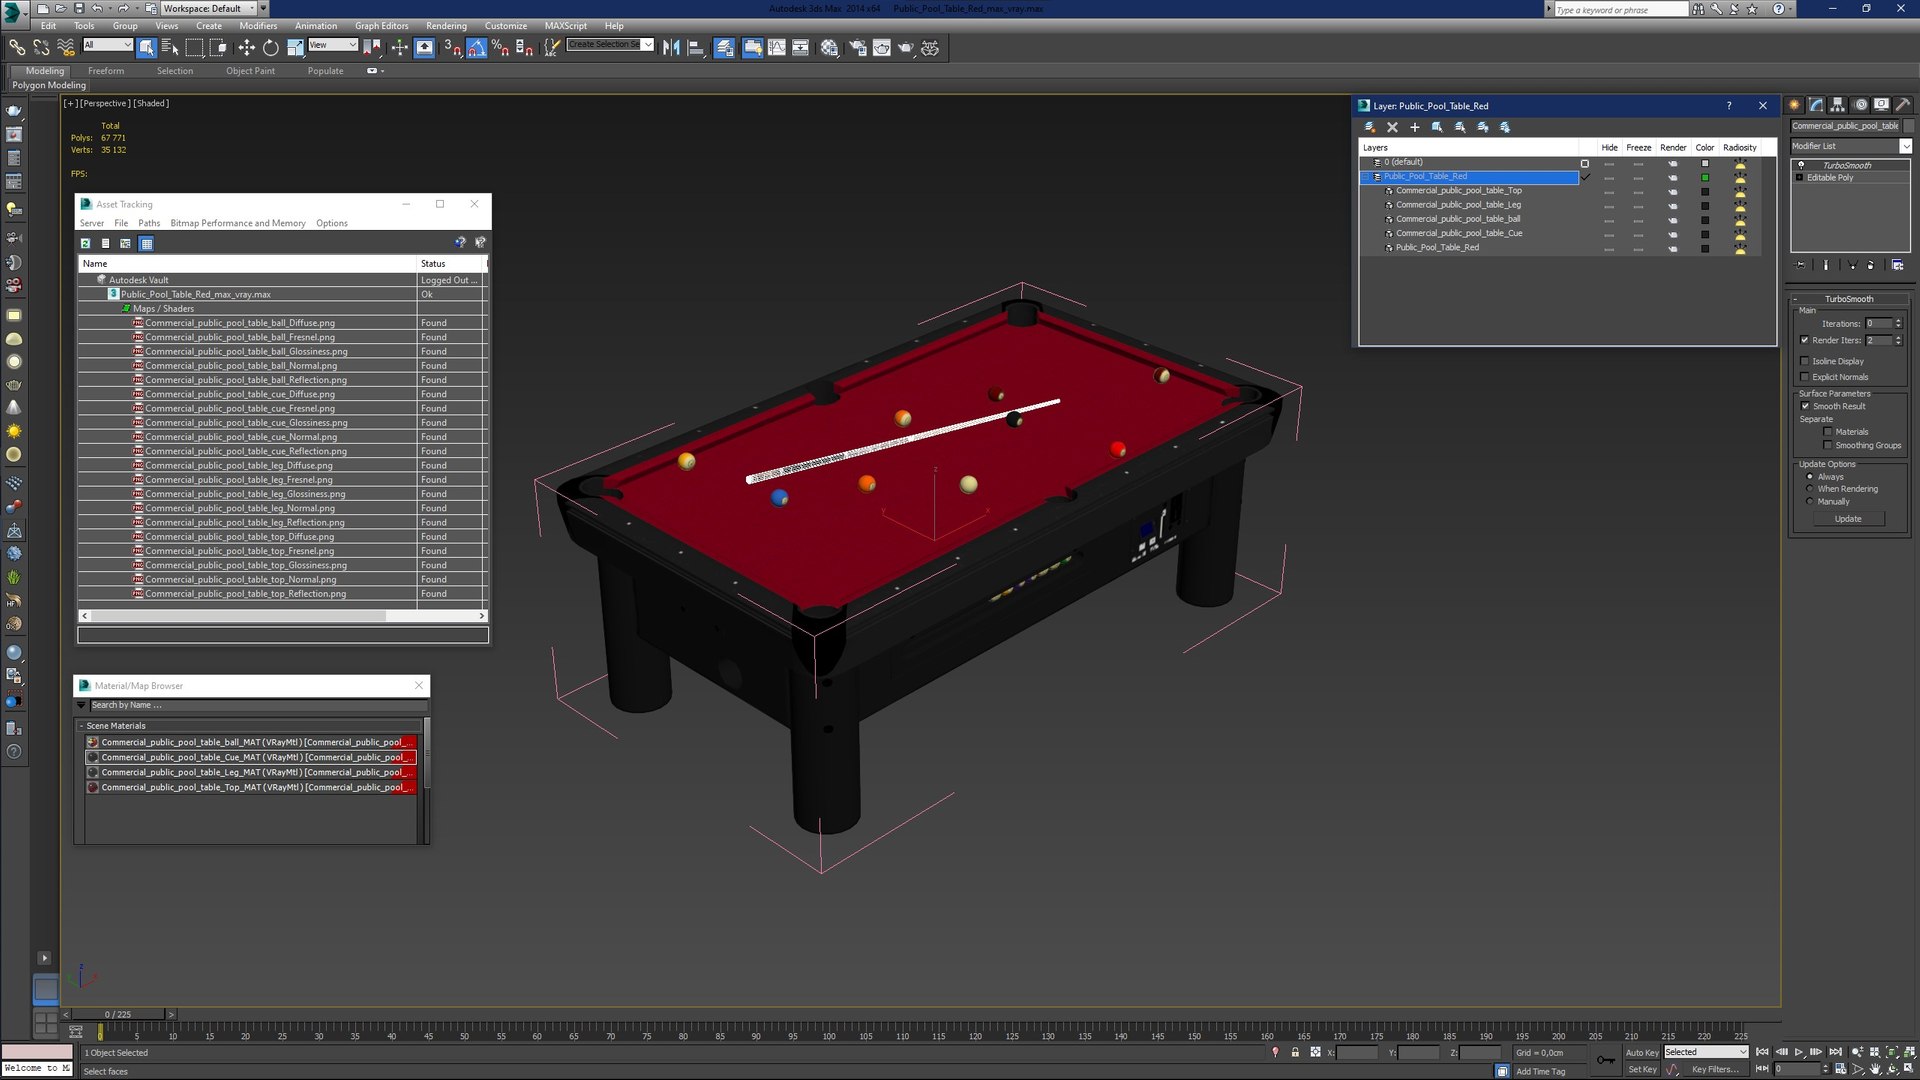Viewport: 1920px width, 1080px height.
Task: Switch to the Freeform ribbon tab
Action: pyautogui.click(x=106, y=71)
